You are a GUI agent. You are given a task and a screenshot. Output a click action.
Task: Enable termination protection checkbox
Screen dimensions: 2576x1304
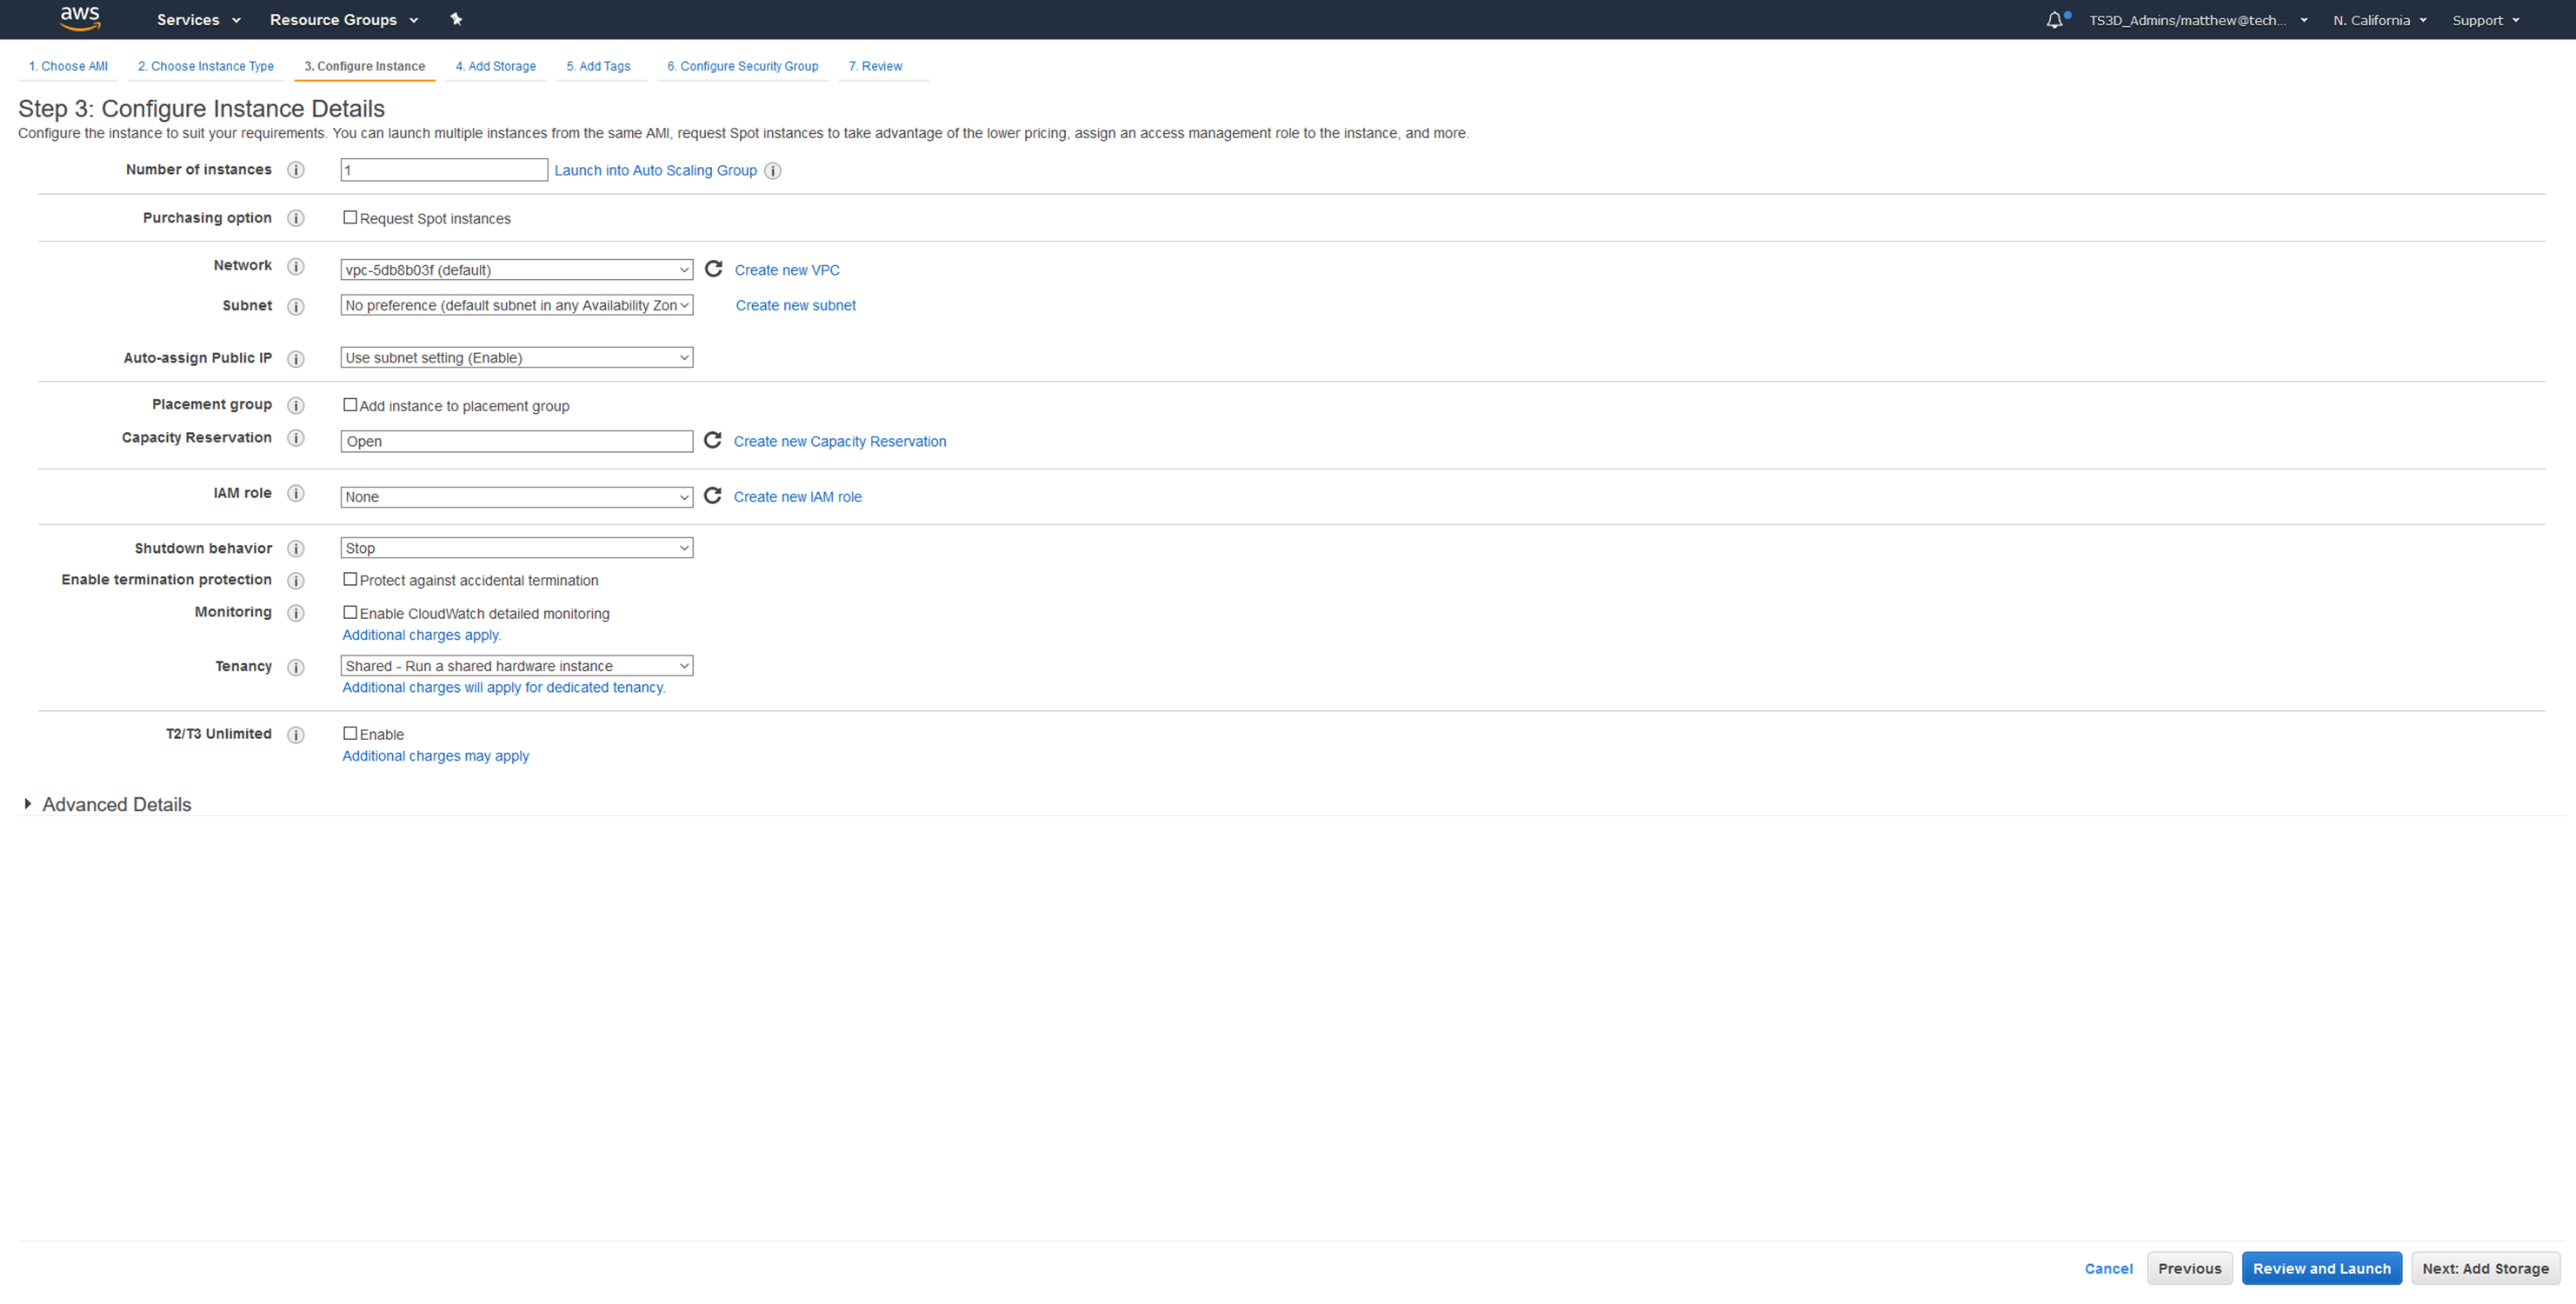350,579
